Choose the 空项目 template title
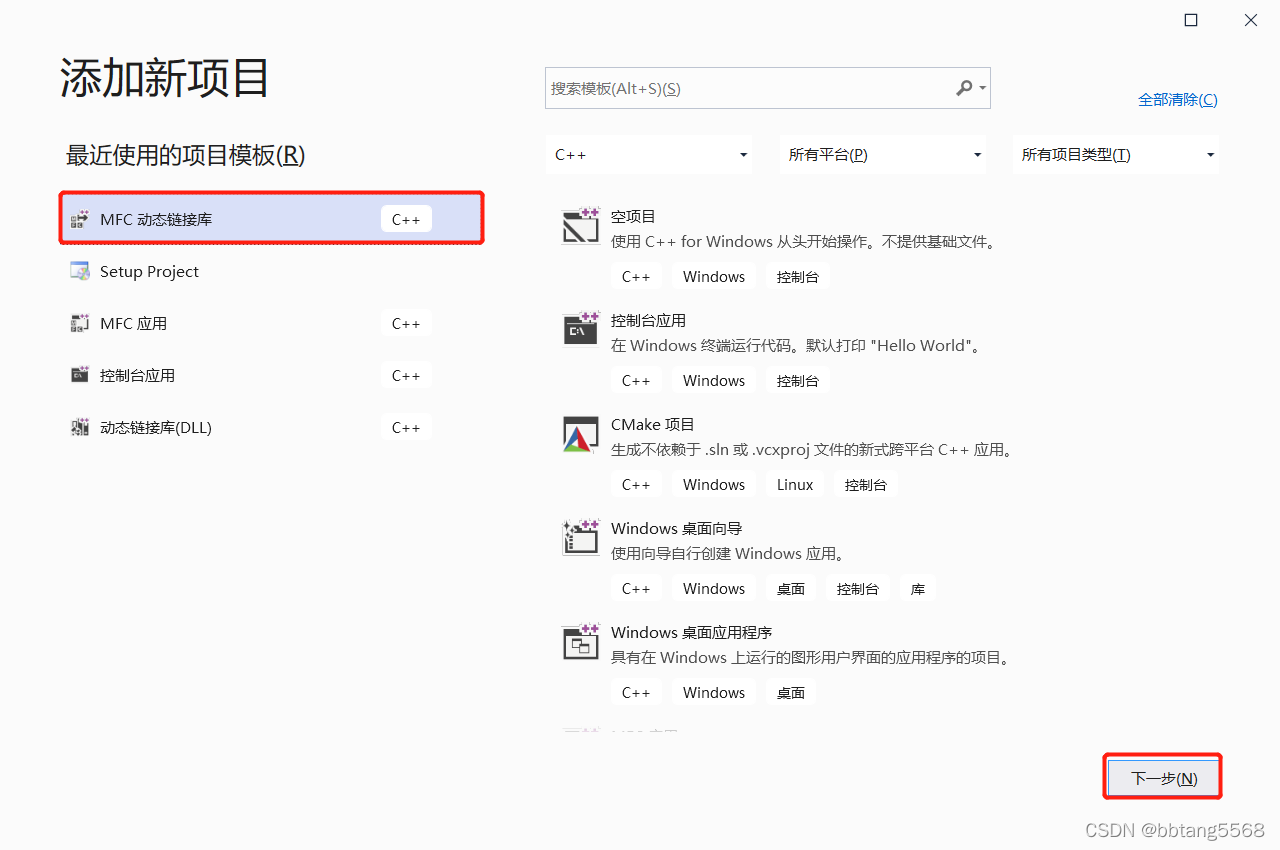This screenshot has width=1280, height=850. click(633, 216)
